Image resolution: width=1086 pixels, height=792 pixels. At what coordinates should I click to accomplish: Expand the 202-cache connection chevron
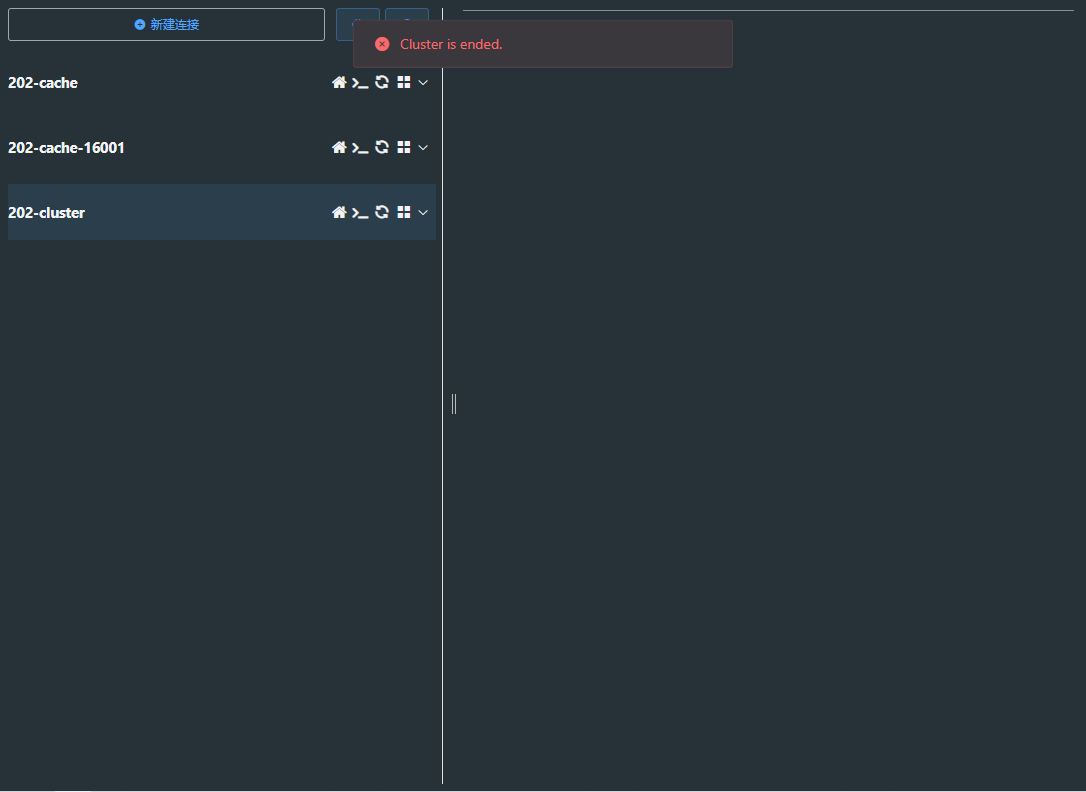tap(421, 82)
